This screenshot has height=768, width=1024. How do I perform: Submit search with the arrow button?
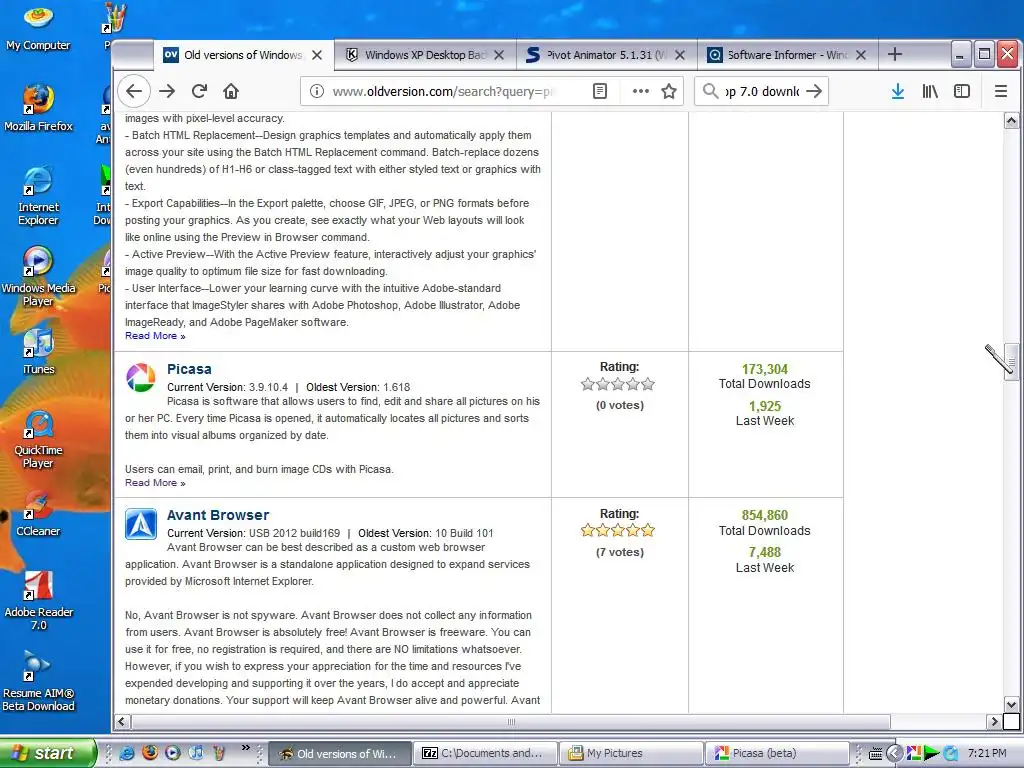[x=814, y=91]
